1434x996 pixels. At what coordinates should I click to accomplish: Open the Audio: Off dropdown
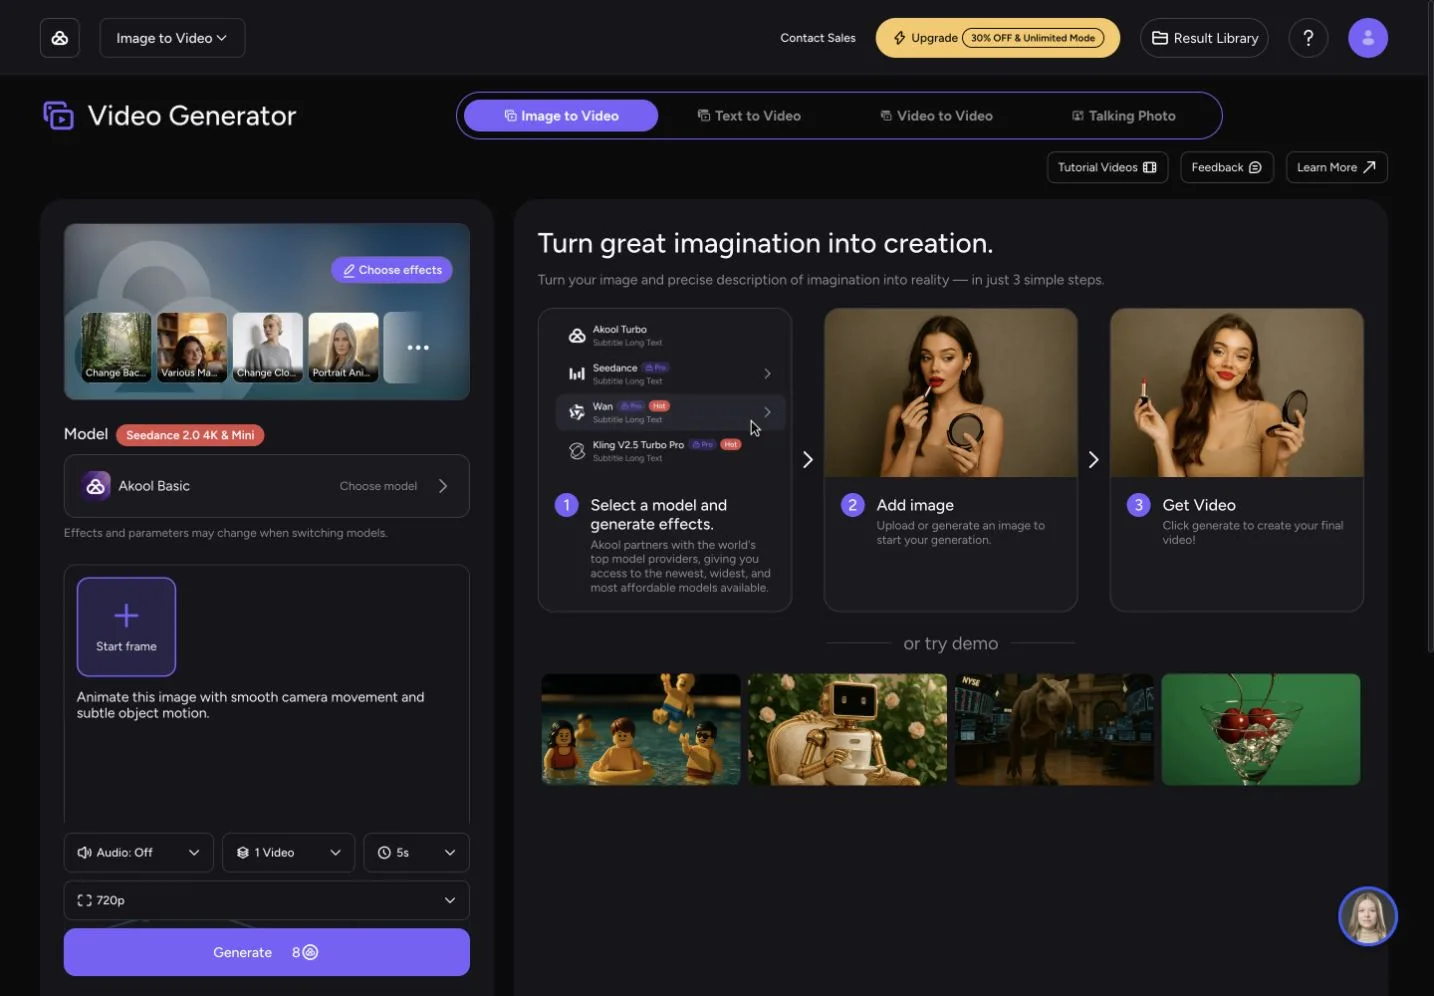139,853
